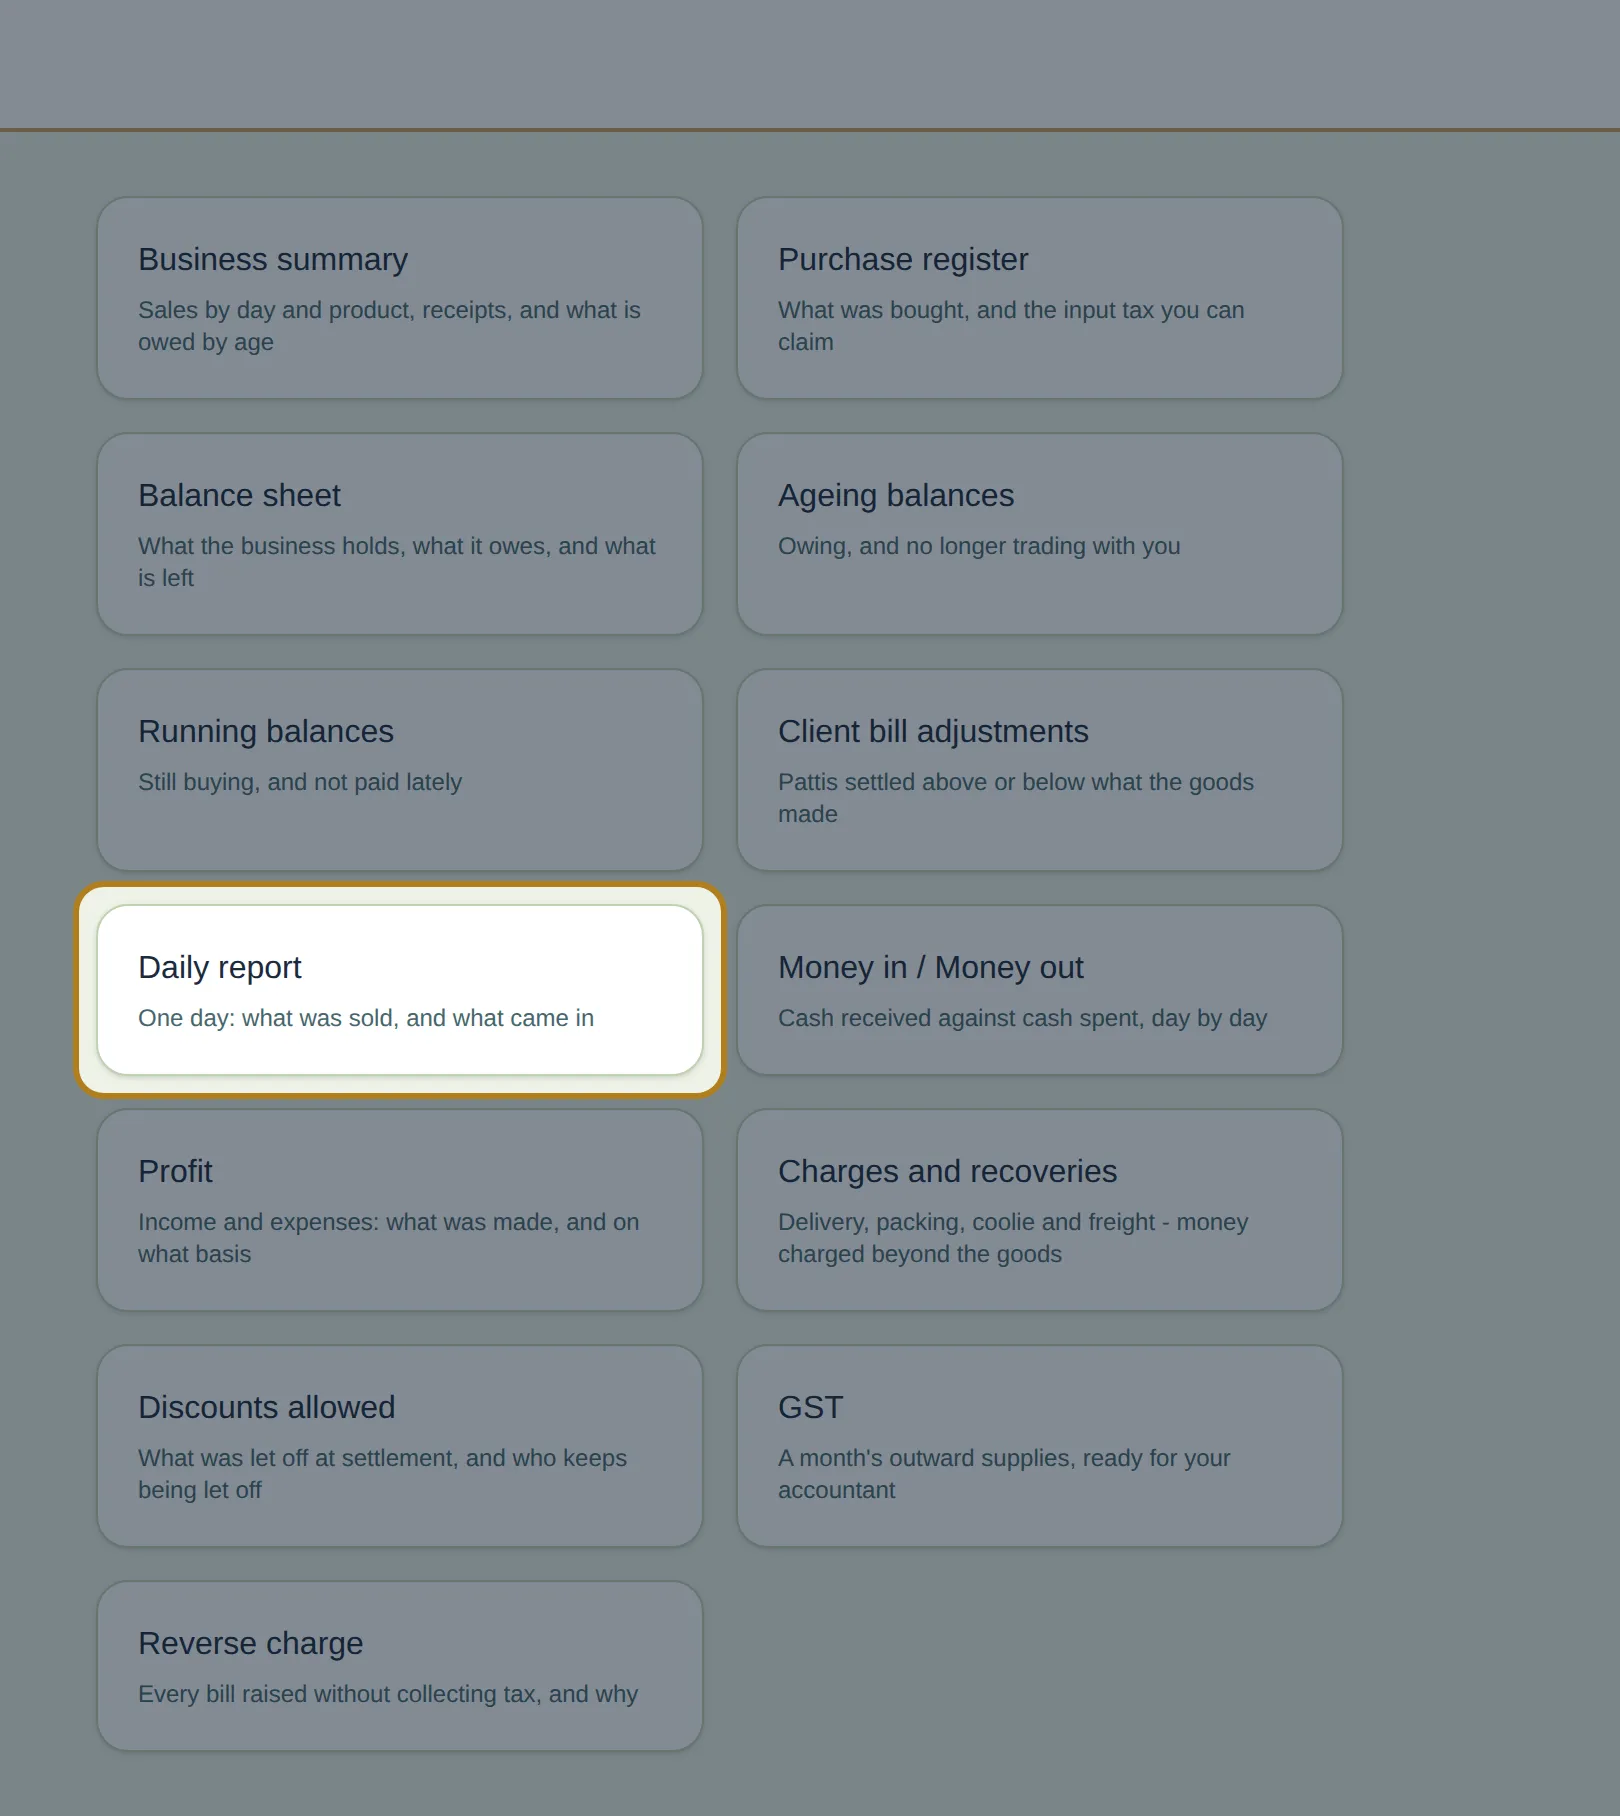
Task: Open Client bill adjustments card
Action: 1040,770
